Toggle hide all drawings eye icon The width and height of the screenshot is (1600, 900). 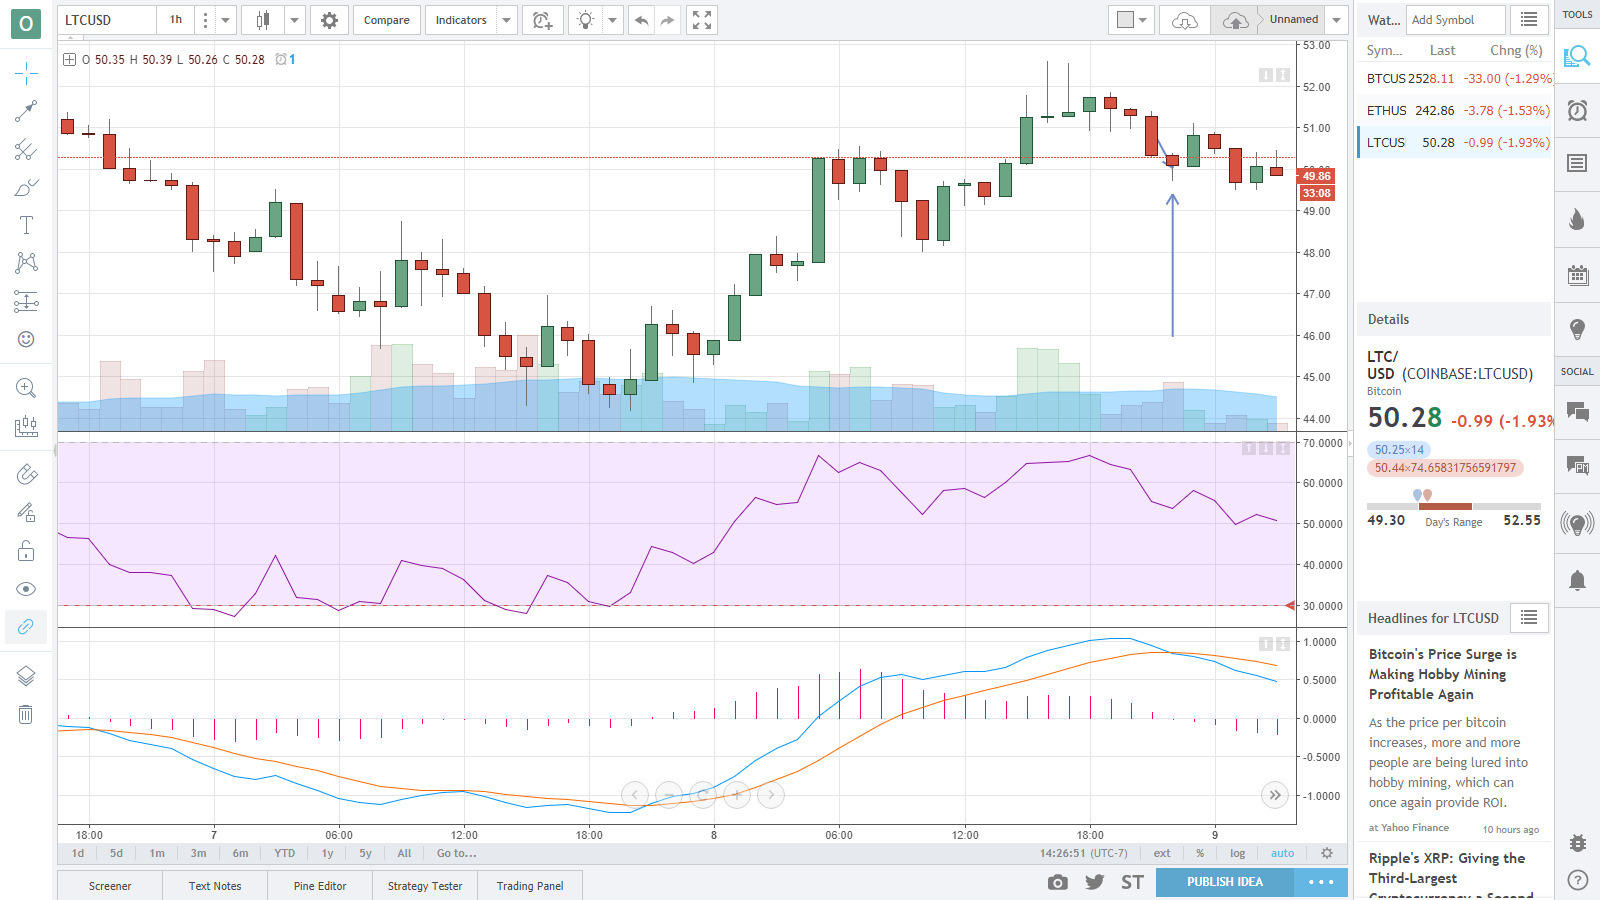[26, 589]
